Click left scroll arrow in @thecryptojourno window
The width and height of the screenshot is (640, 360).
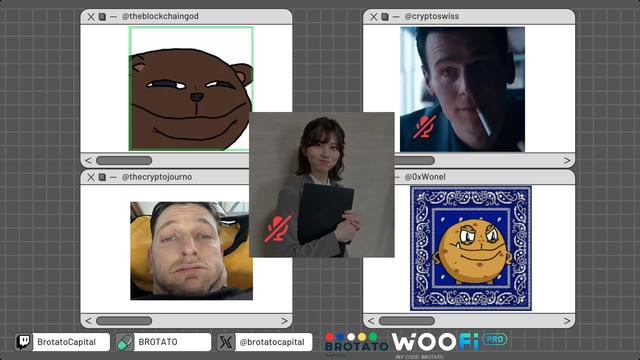[88, 321]
